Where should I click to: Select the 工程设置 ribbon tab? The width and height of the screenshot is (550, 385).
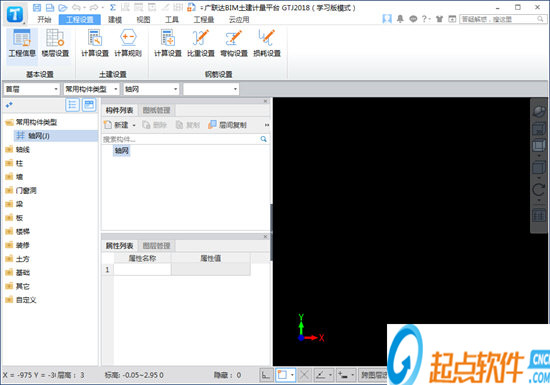click(80, 20)
